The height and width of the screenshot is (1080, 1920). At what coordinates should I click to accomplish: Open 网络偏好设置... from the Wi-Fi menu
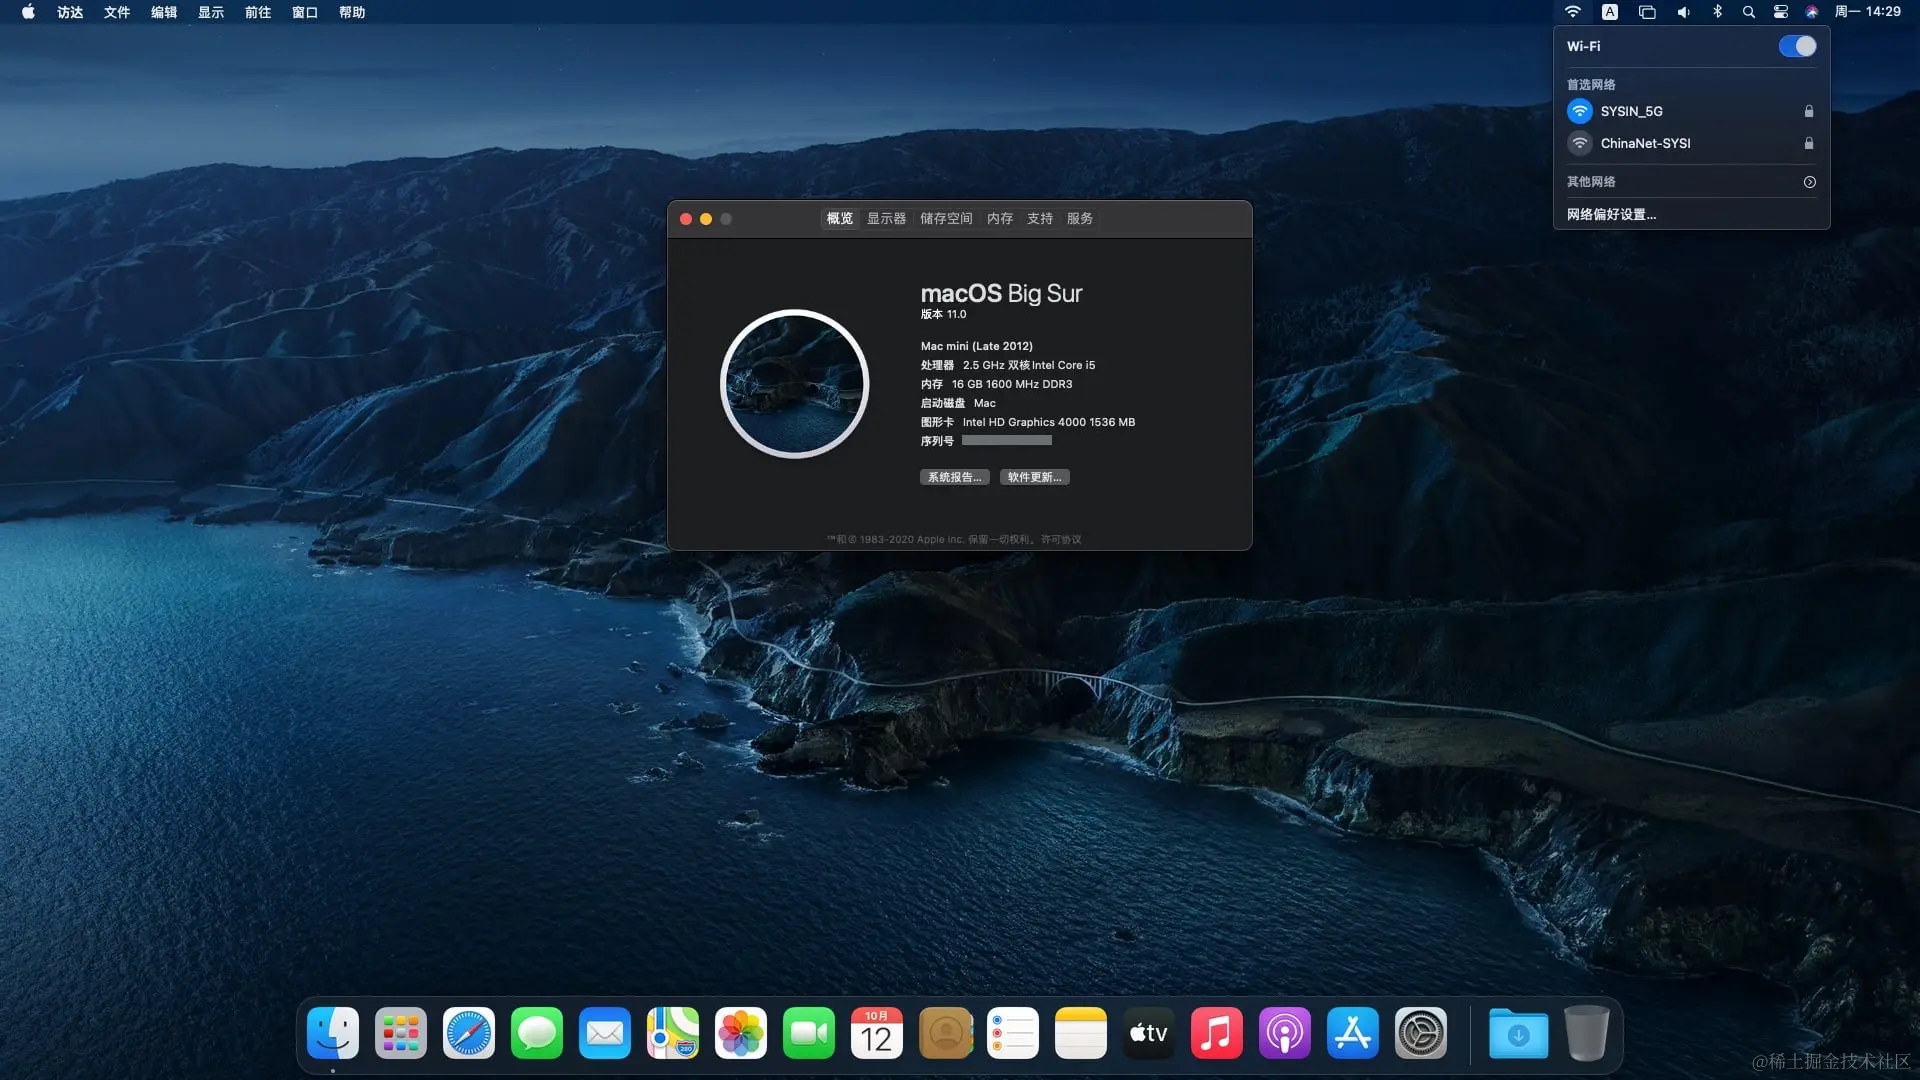click(1611, 214)
